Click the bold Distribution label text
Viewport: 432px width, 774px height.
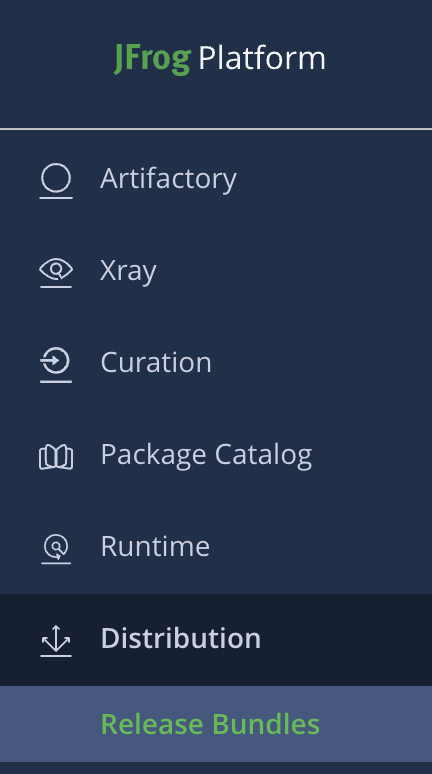[x=181, y=638]
